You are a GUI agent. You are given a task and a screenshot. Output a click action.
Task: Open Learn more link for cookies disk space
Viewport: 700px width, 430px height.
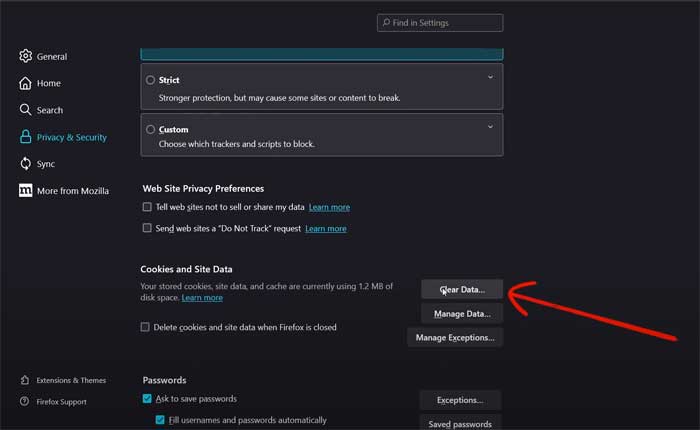202,297
